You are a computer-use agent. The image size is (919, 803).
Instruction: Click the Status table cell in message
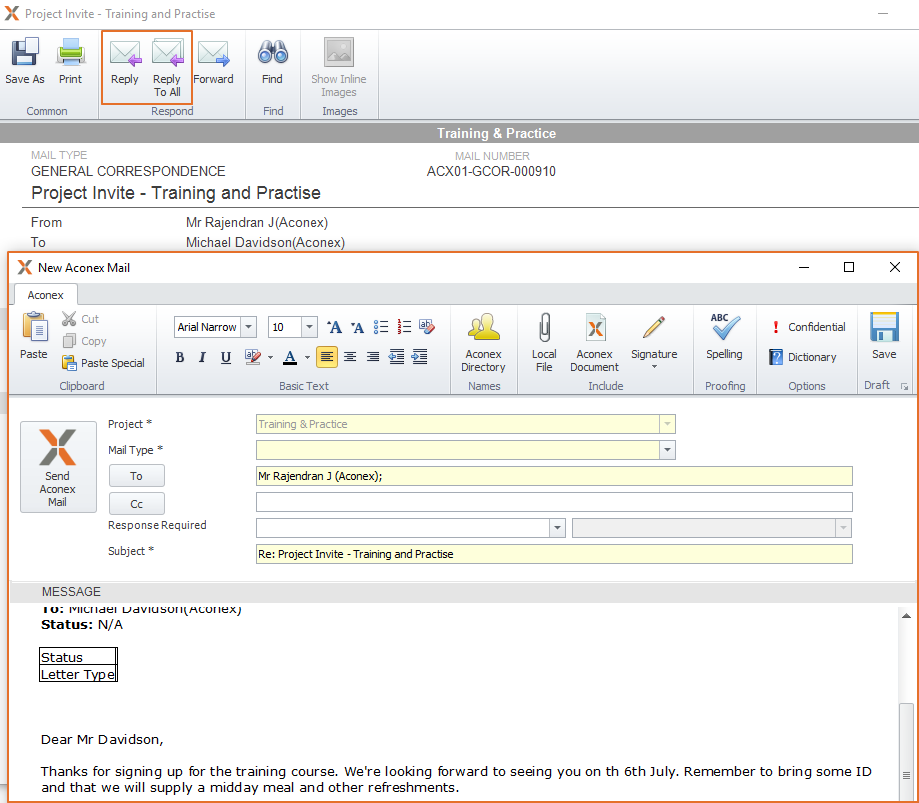[78, 656]
